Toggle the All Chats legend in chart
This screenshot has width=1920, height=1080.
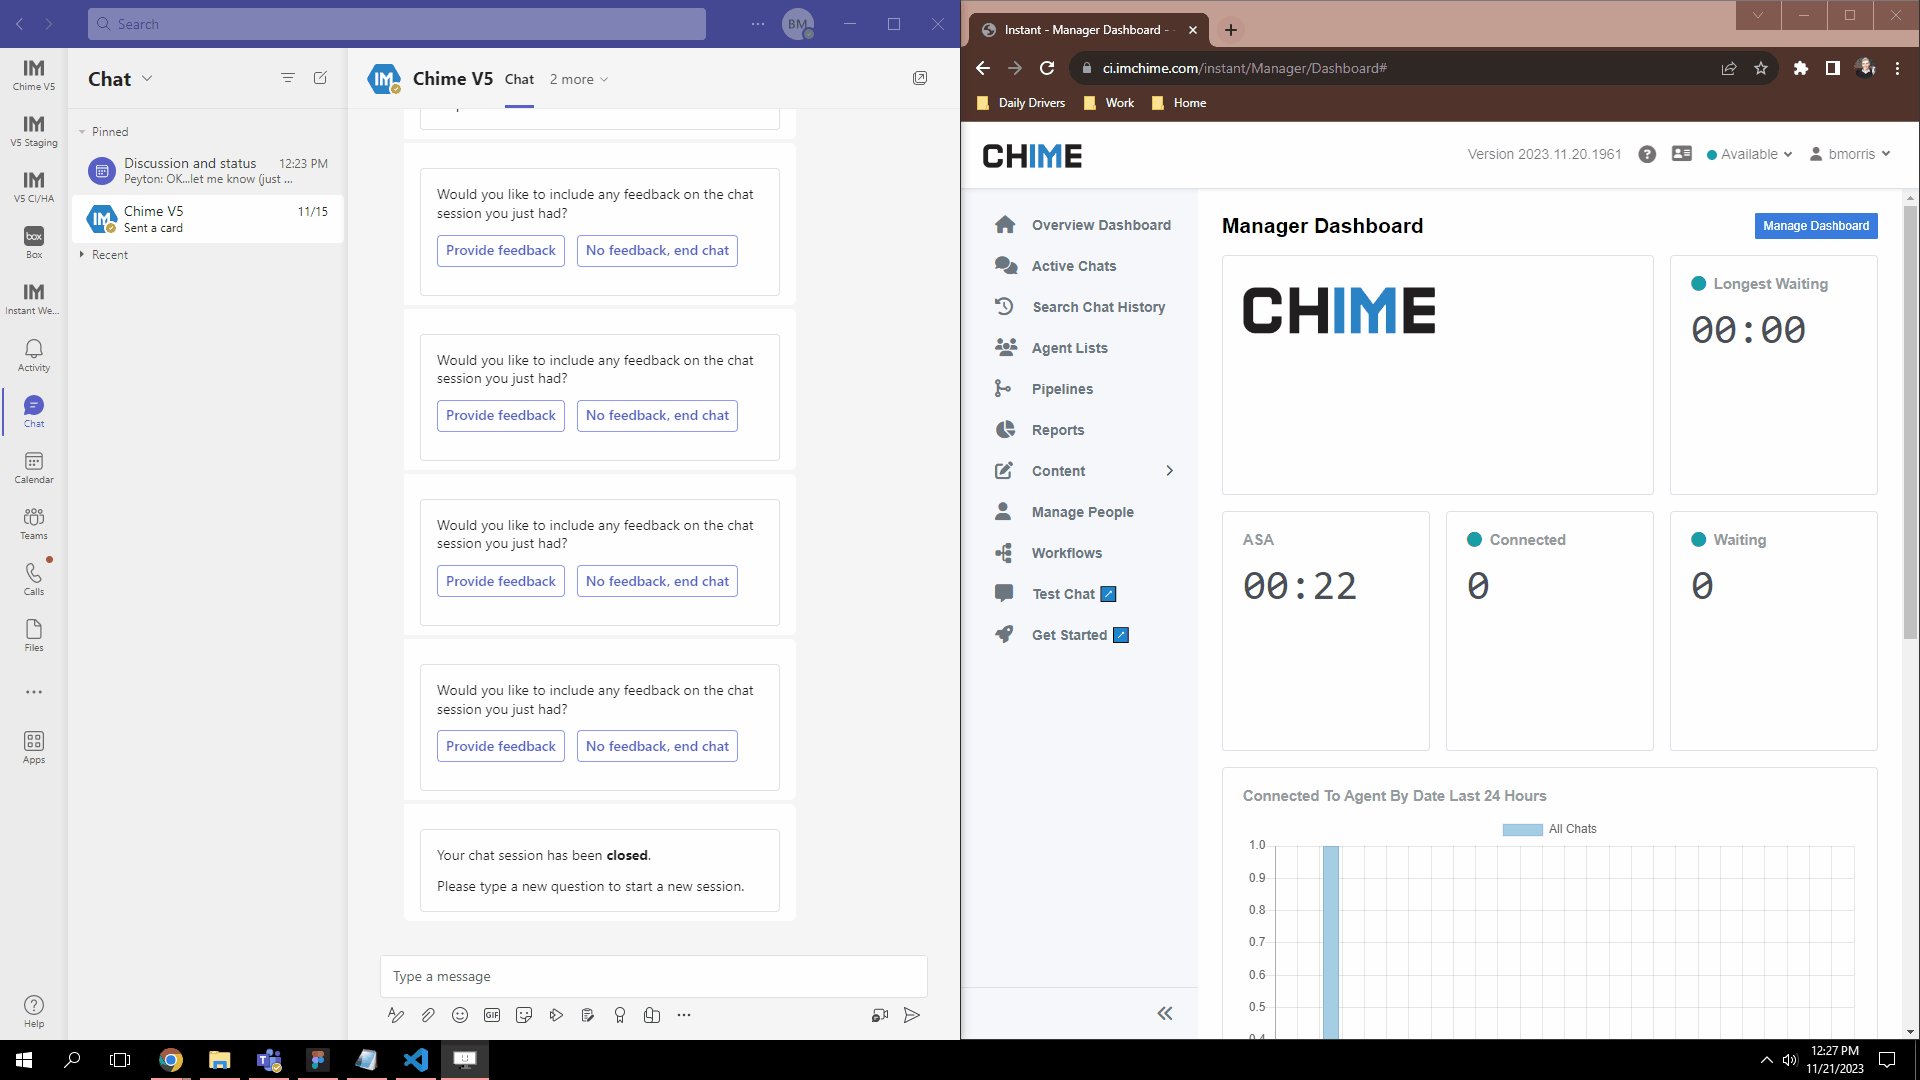click(1549, 829)
